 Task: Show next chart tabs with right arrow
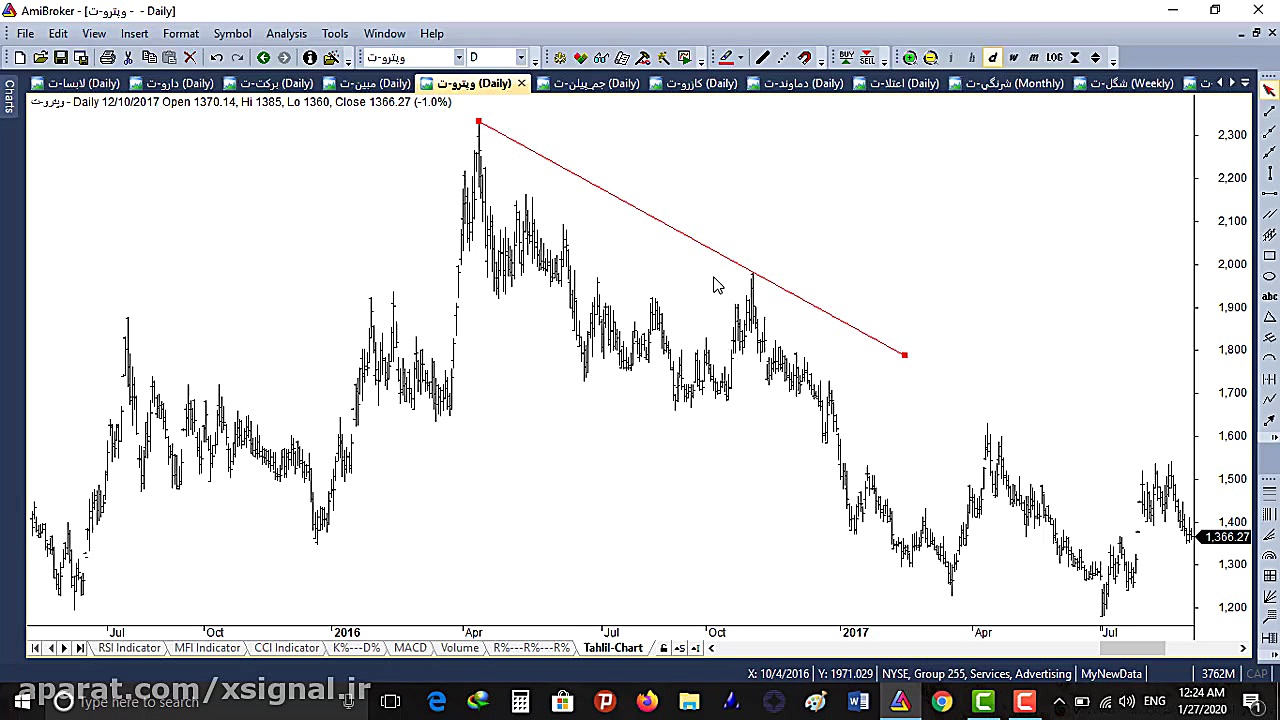1231,83
